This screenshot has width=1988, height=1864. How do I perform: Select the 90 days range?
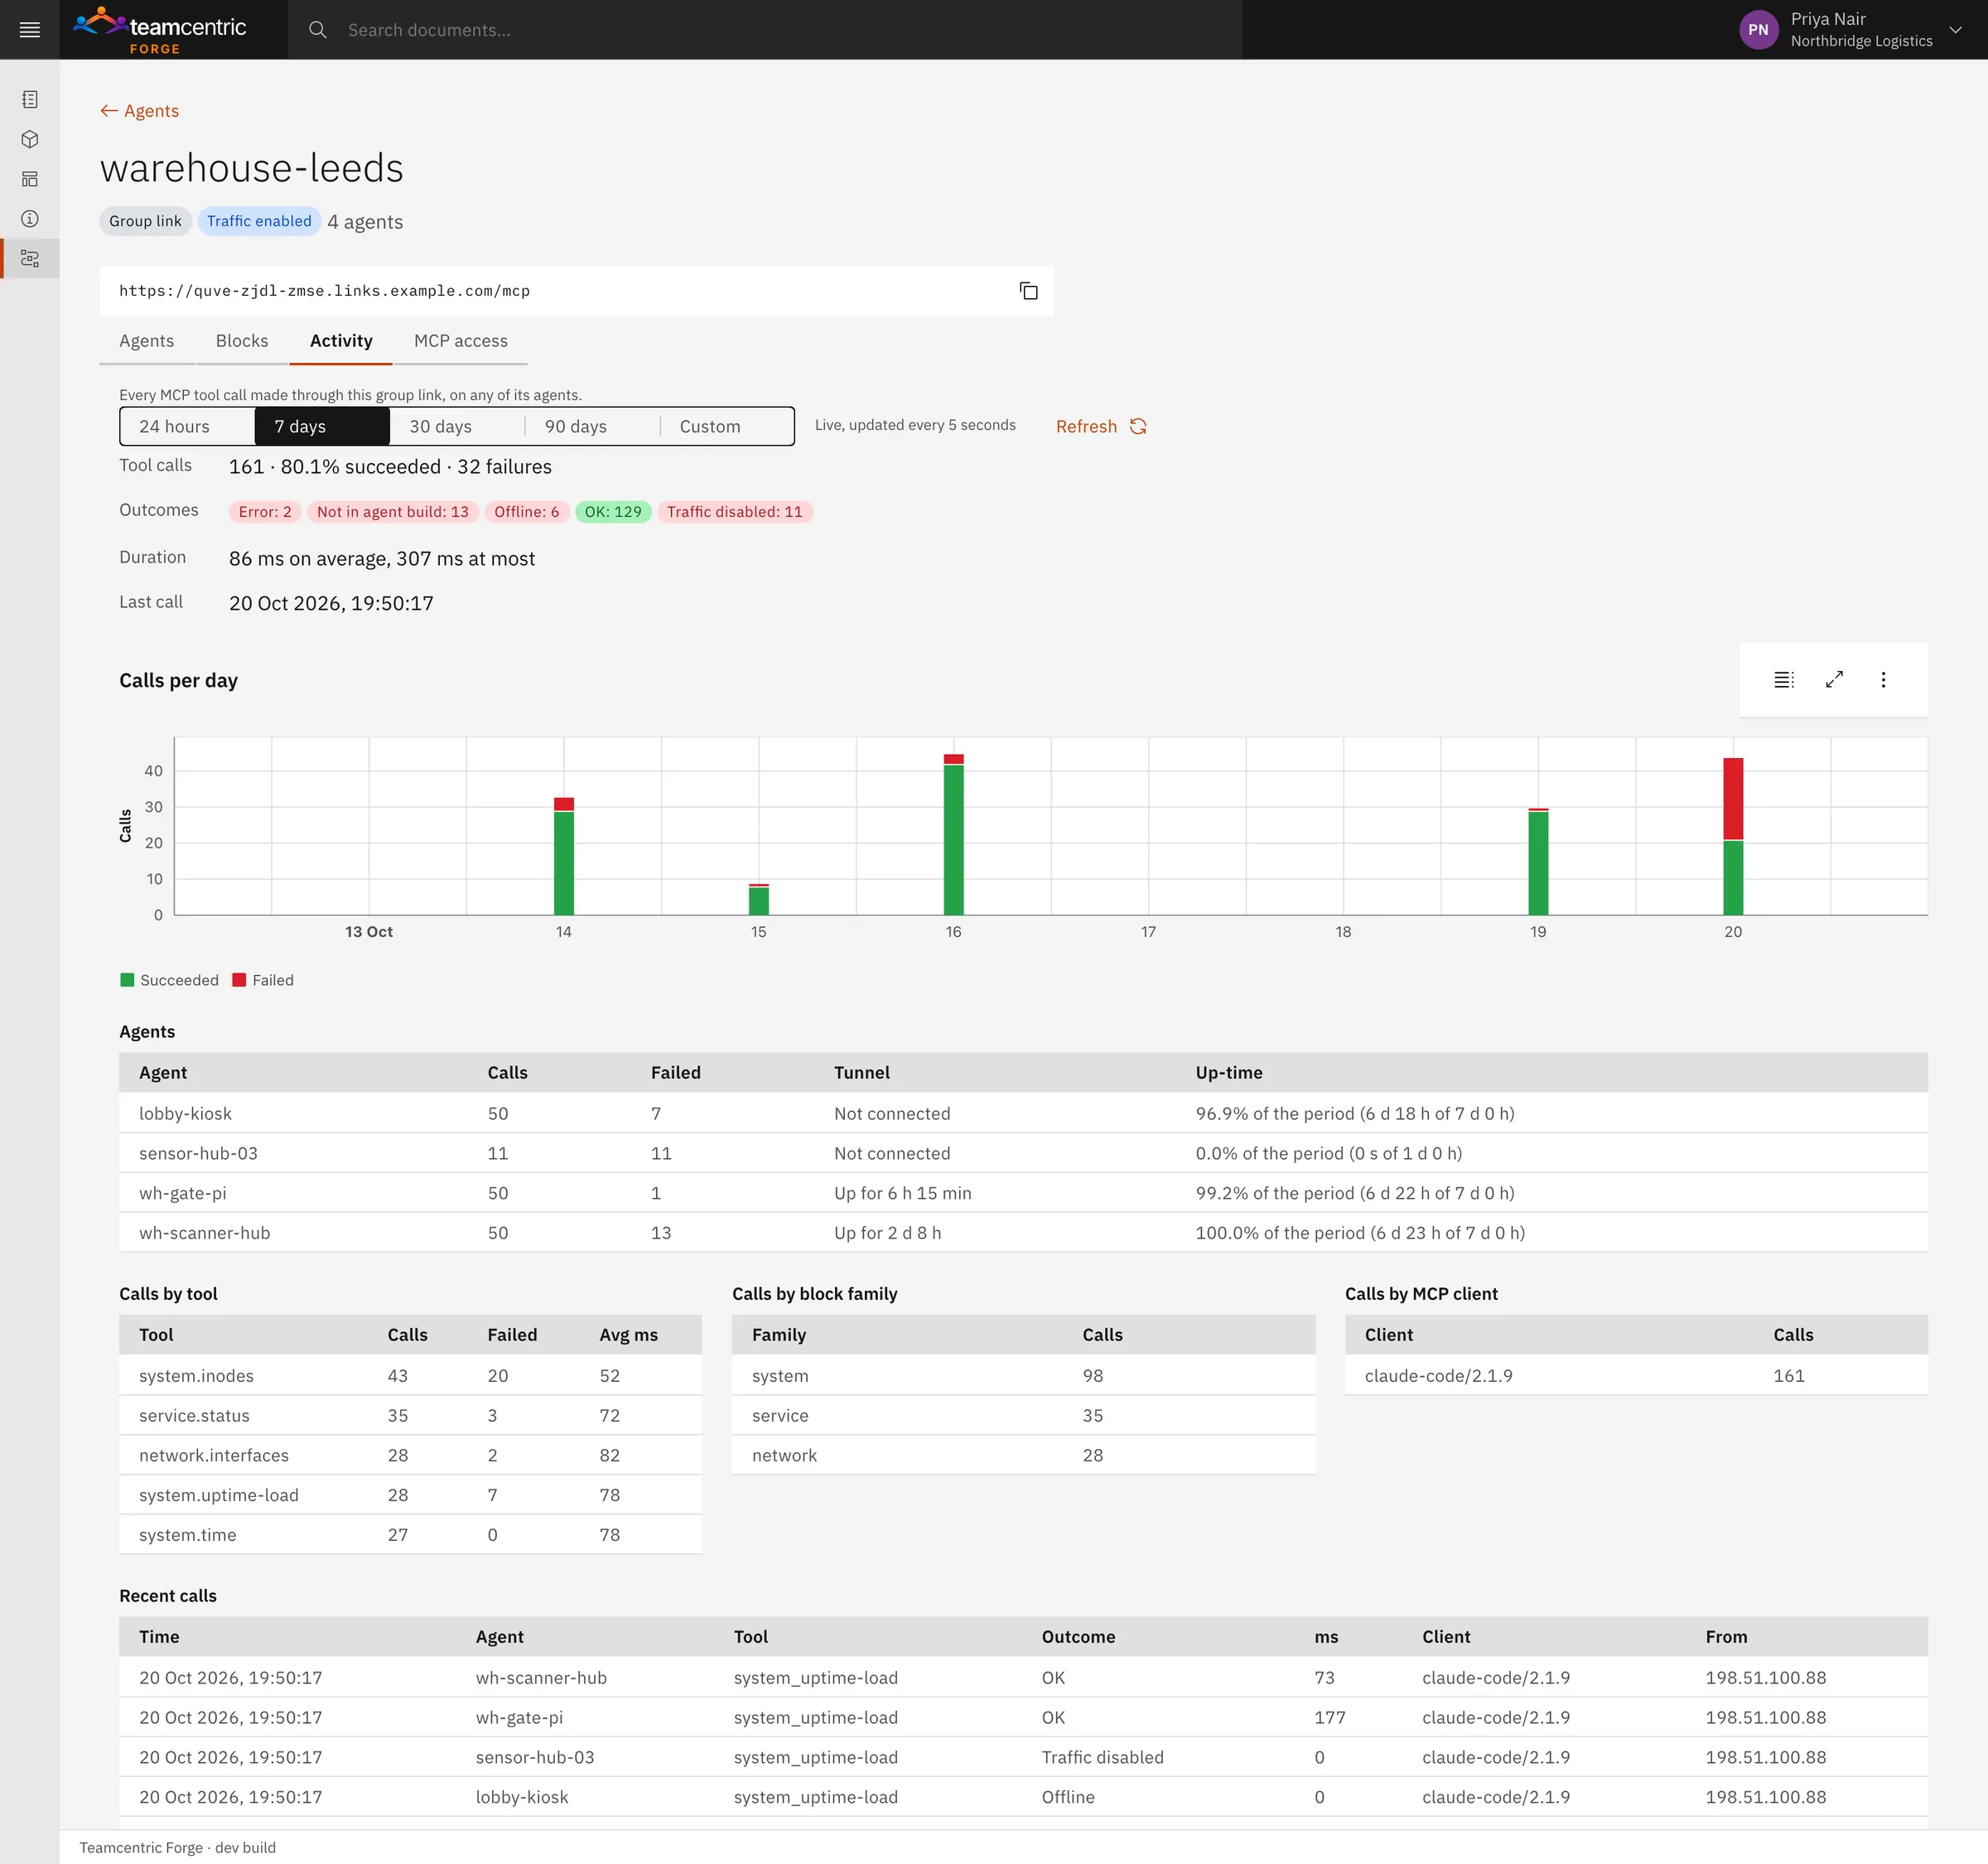coord(592,426)
